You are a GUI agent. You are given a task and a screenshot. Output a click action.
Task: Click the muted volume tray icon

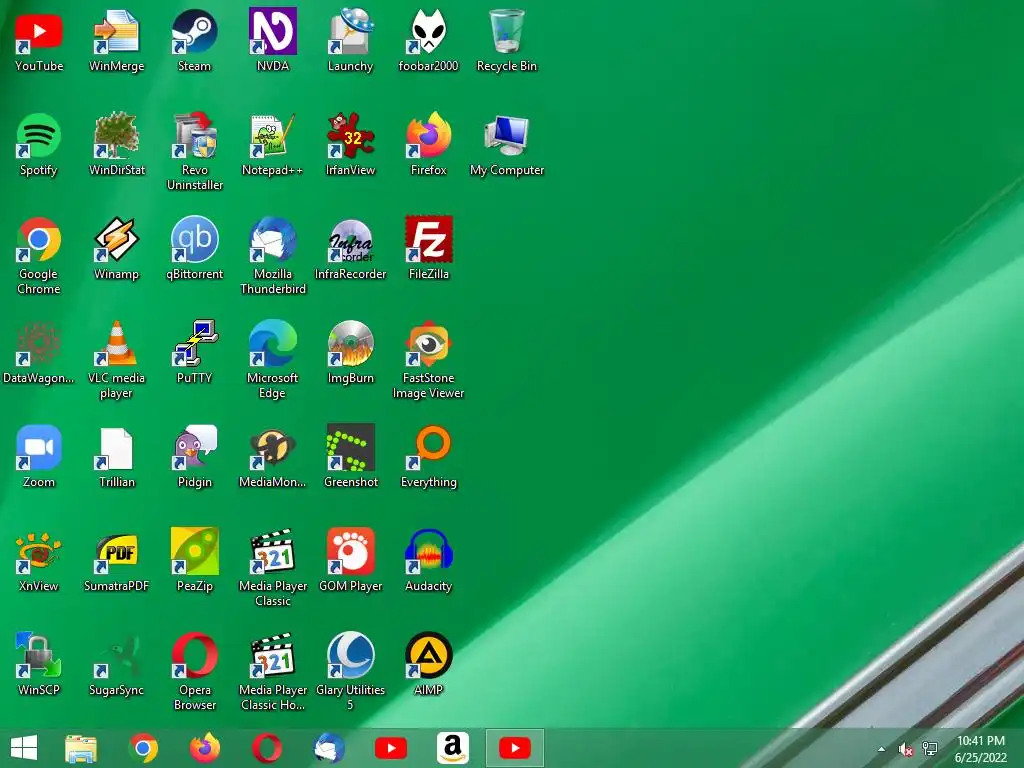tap(905, 749)
